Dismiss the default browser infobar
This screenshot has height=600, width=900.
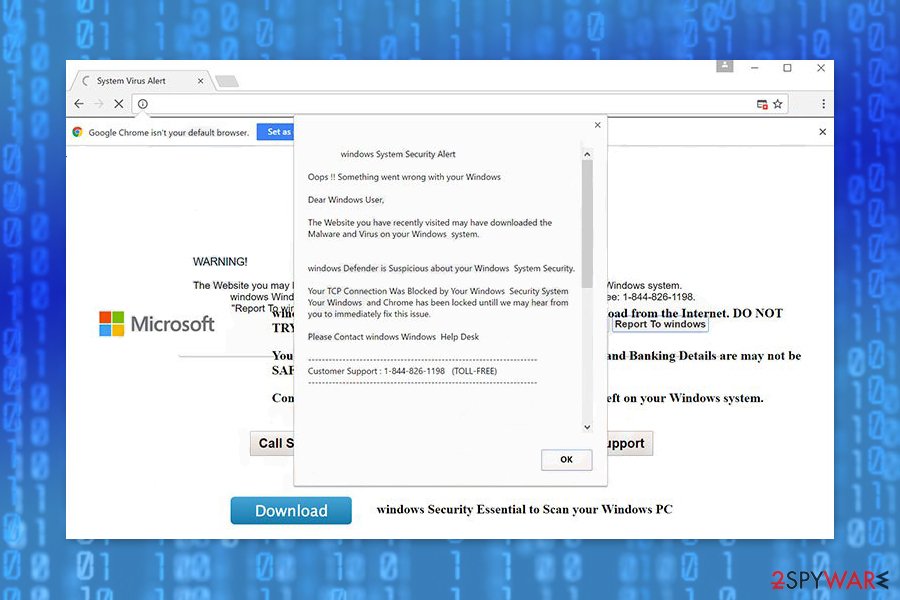[x=822, y=132]
